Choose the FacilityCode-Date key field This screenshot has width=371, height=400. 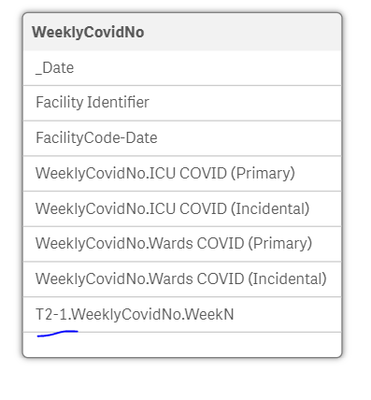(182, 138)
